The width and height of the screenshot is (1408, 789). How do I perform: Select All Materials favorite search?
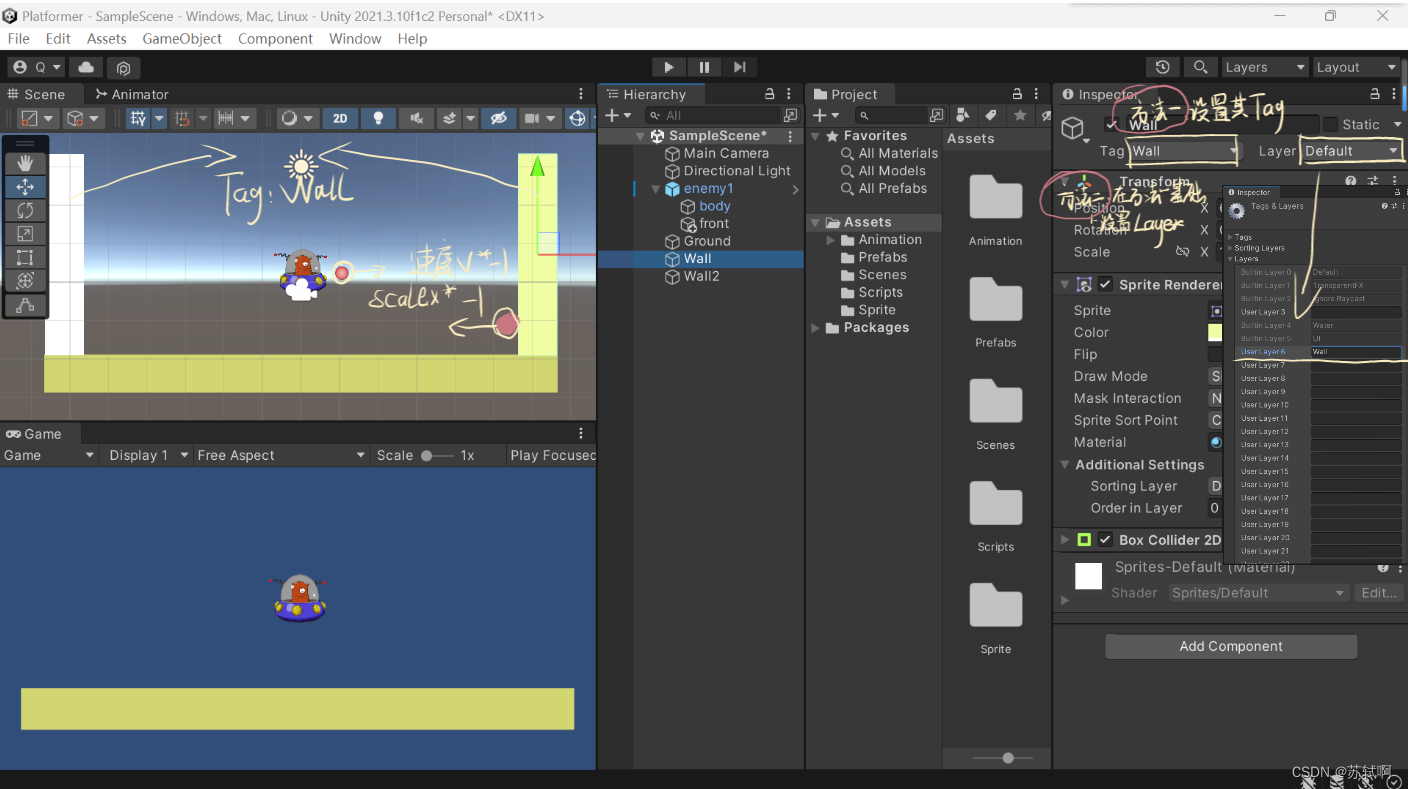pyautogui.click(x=889, y=153)
